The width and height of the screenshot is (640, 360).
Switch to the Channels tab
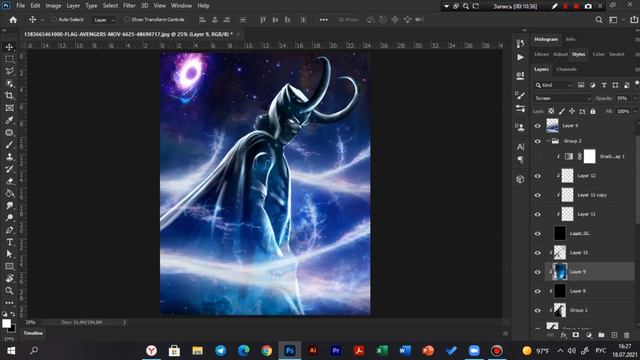tap(567, 69)
